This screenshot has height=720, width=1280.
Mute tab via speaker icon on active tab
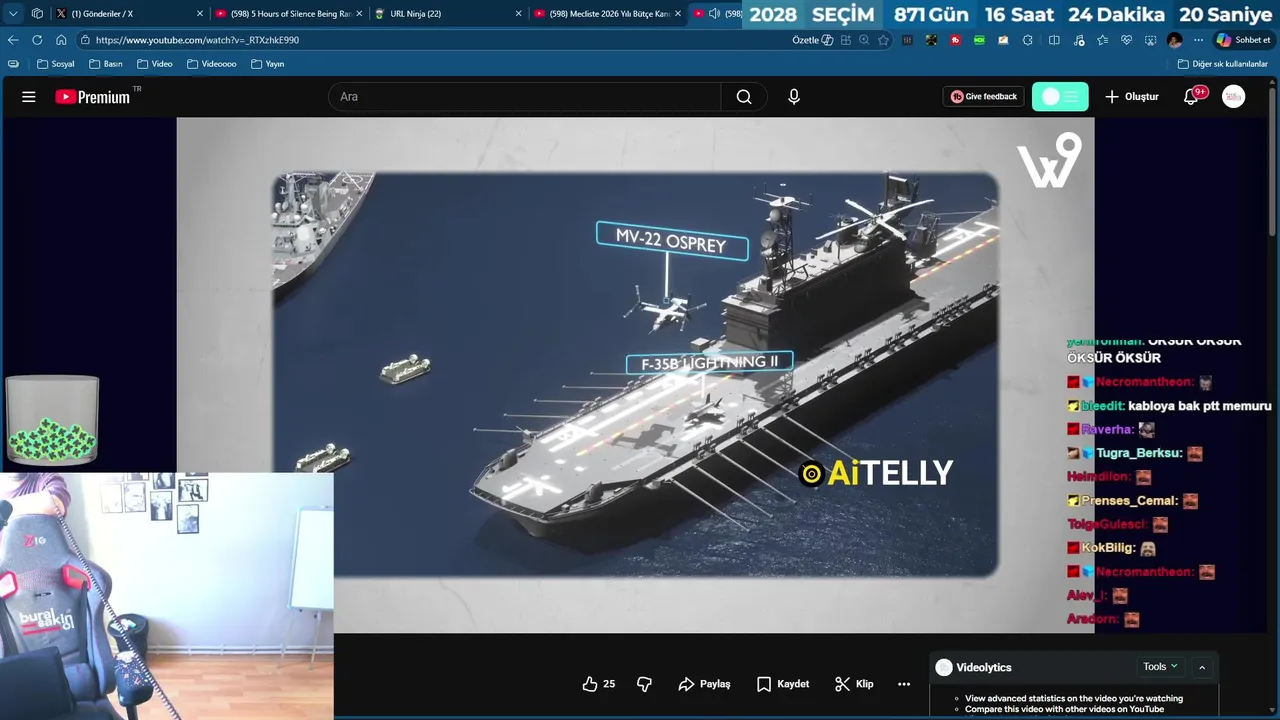[x=714, y=14]
